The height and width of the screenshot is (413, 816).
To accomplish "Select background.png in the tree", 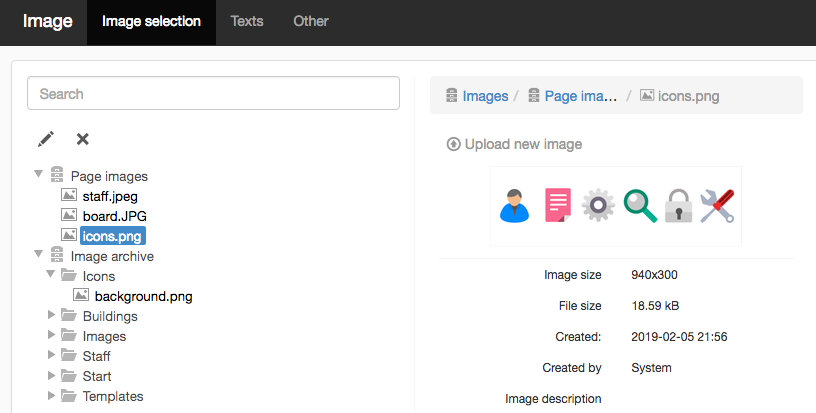I will 144,296.
